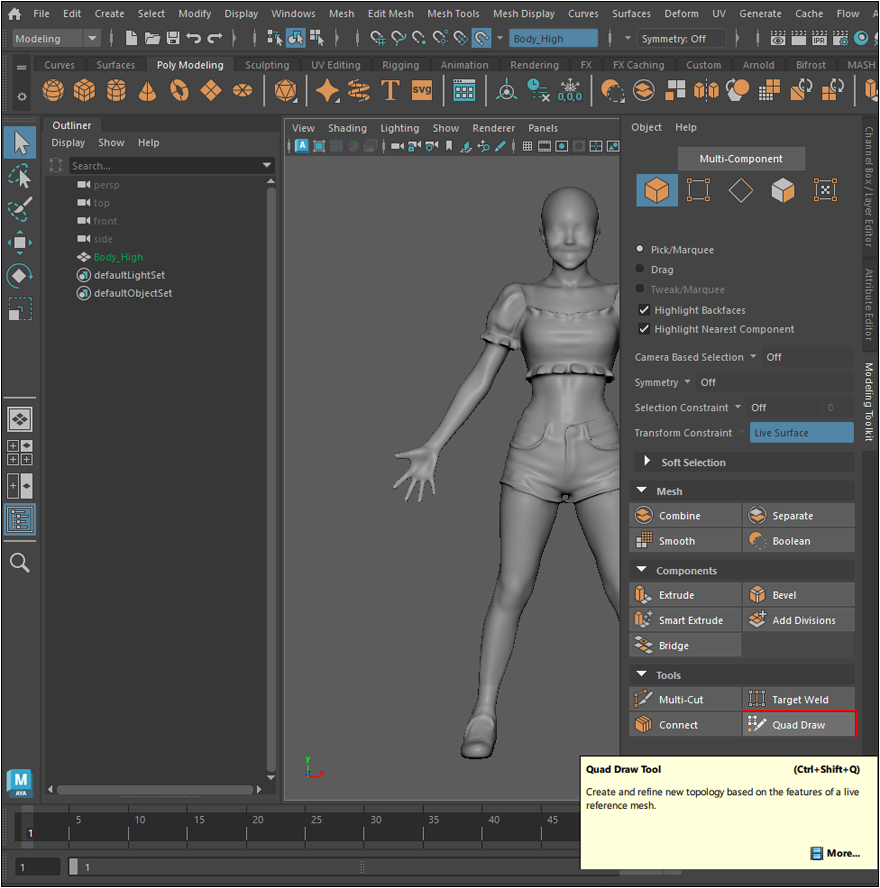The width and height of the screenshot is (880, 888).
Task: Select Vertex selection mode in Modeling Toolkit
Action: tap(698, 191)
